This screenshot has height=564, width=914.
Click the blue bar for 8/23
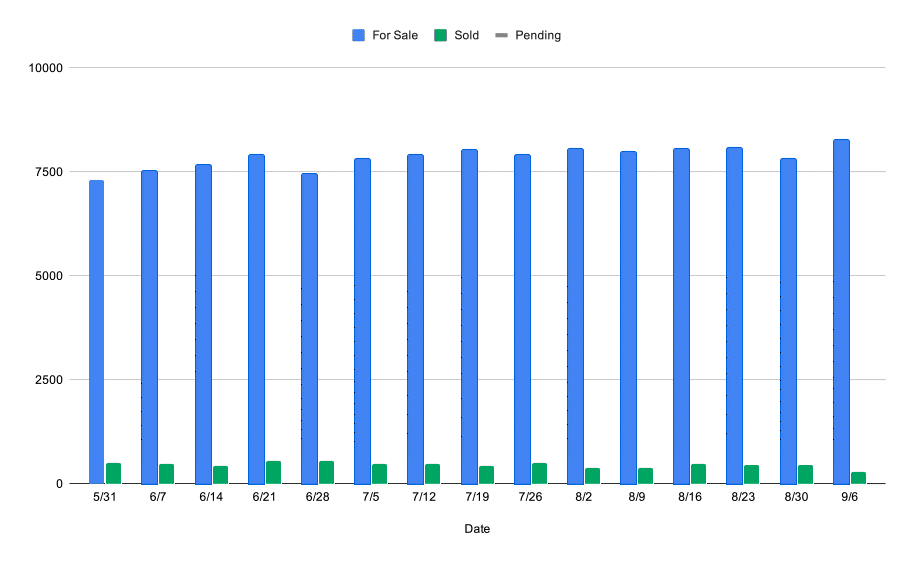734,316
